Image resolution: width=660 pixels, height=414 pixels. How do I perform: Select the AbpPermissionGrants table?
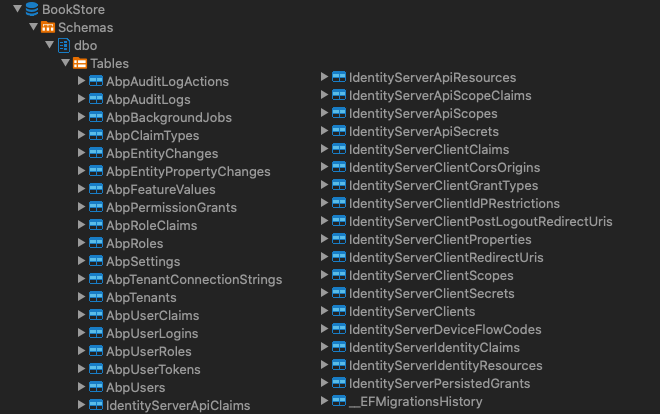[x=171, y=207]
